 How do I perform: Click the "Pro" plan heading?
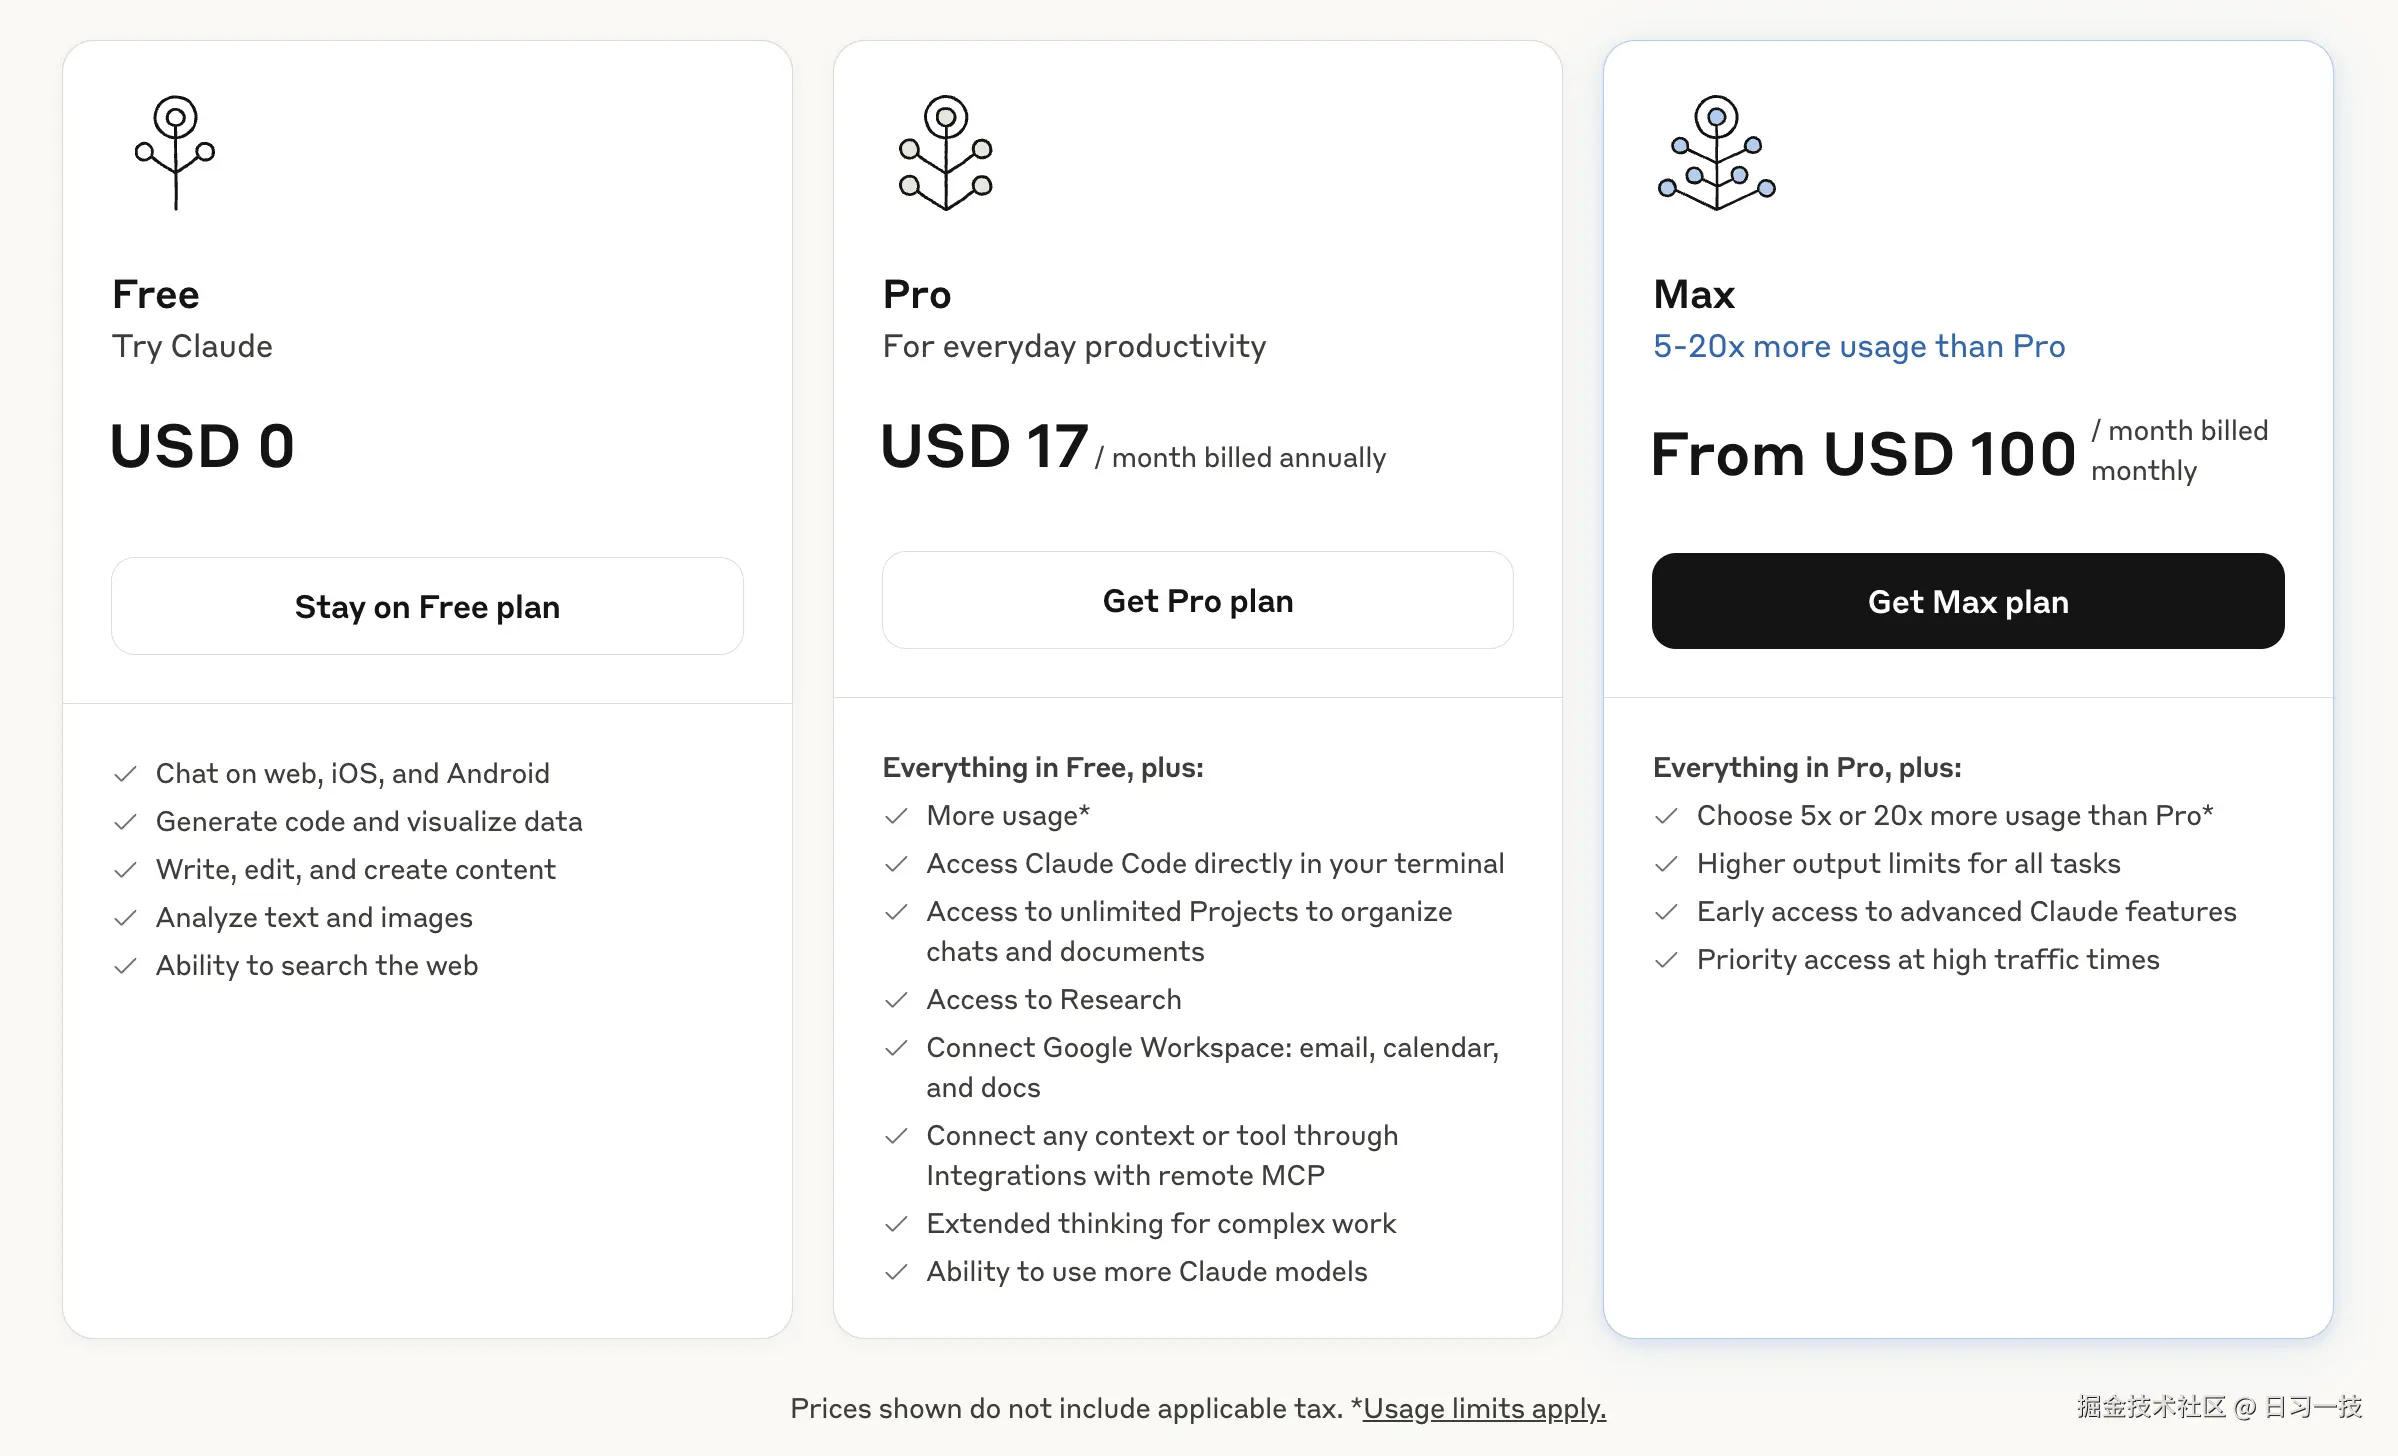(916, 295)
